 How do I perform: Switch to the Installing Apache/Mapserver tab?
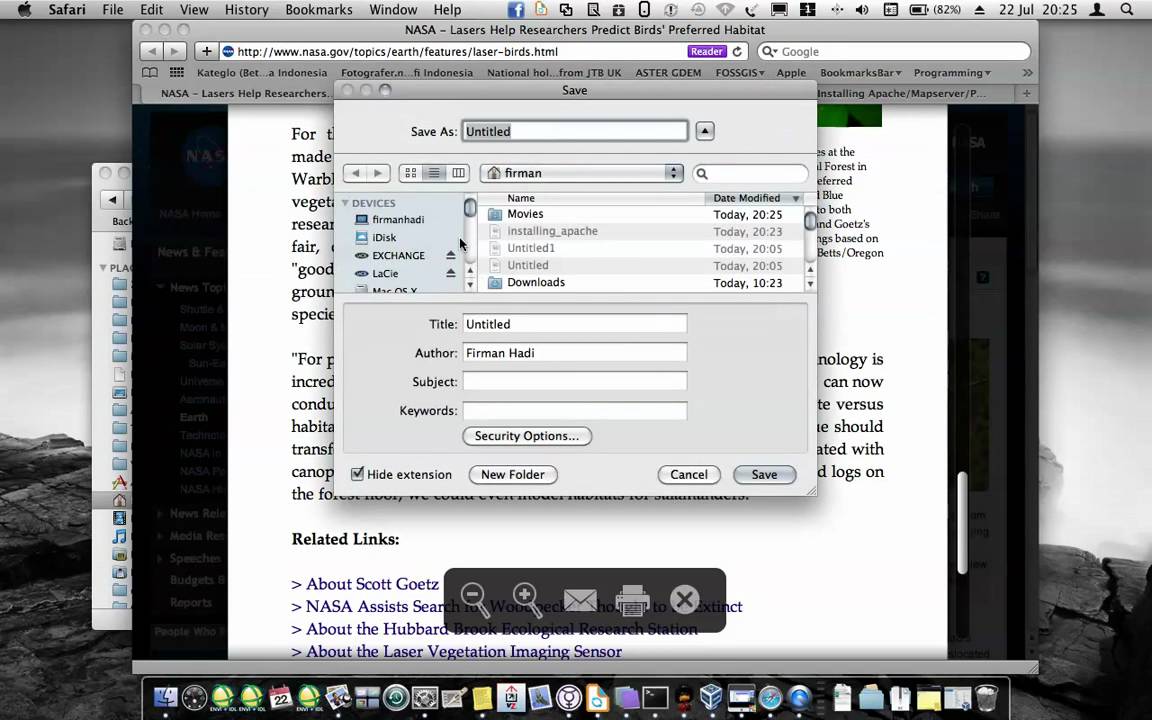pyautogui.click(x=915, y=93)
